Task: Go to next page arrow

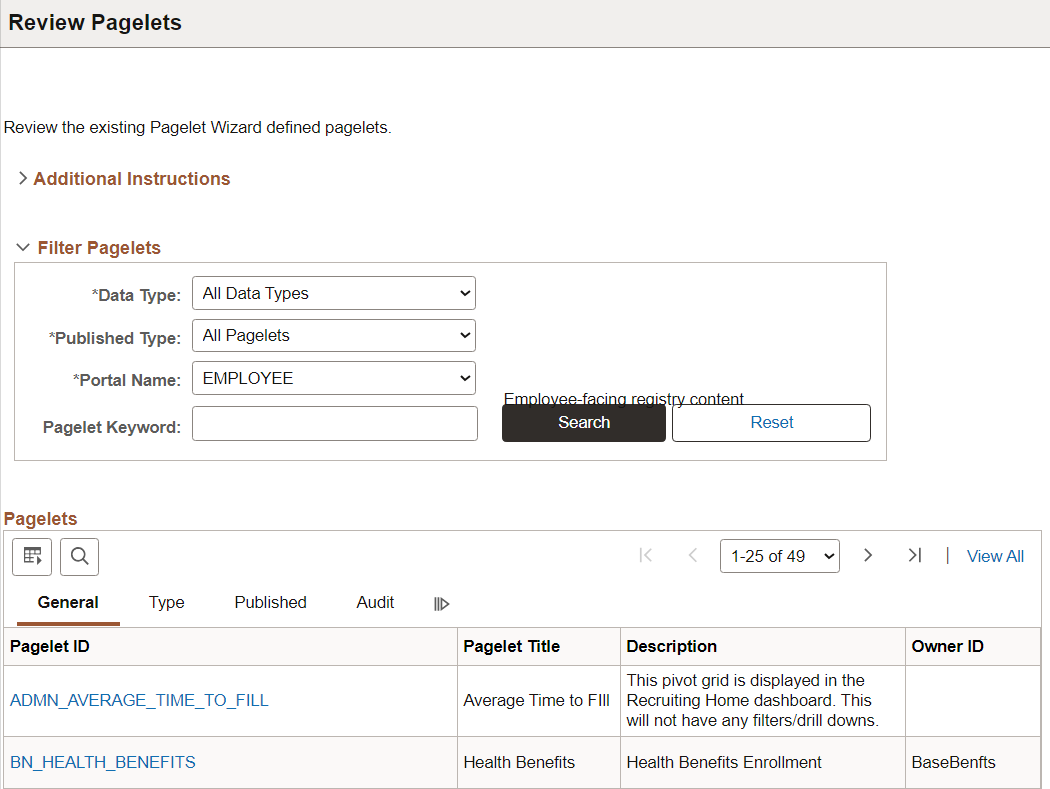Action: tap(868, 555)
